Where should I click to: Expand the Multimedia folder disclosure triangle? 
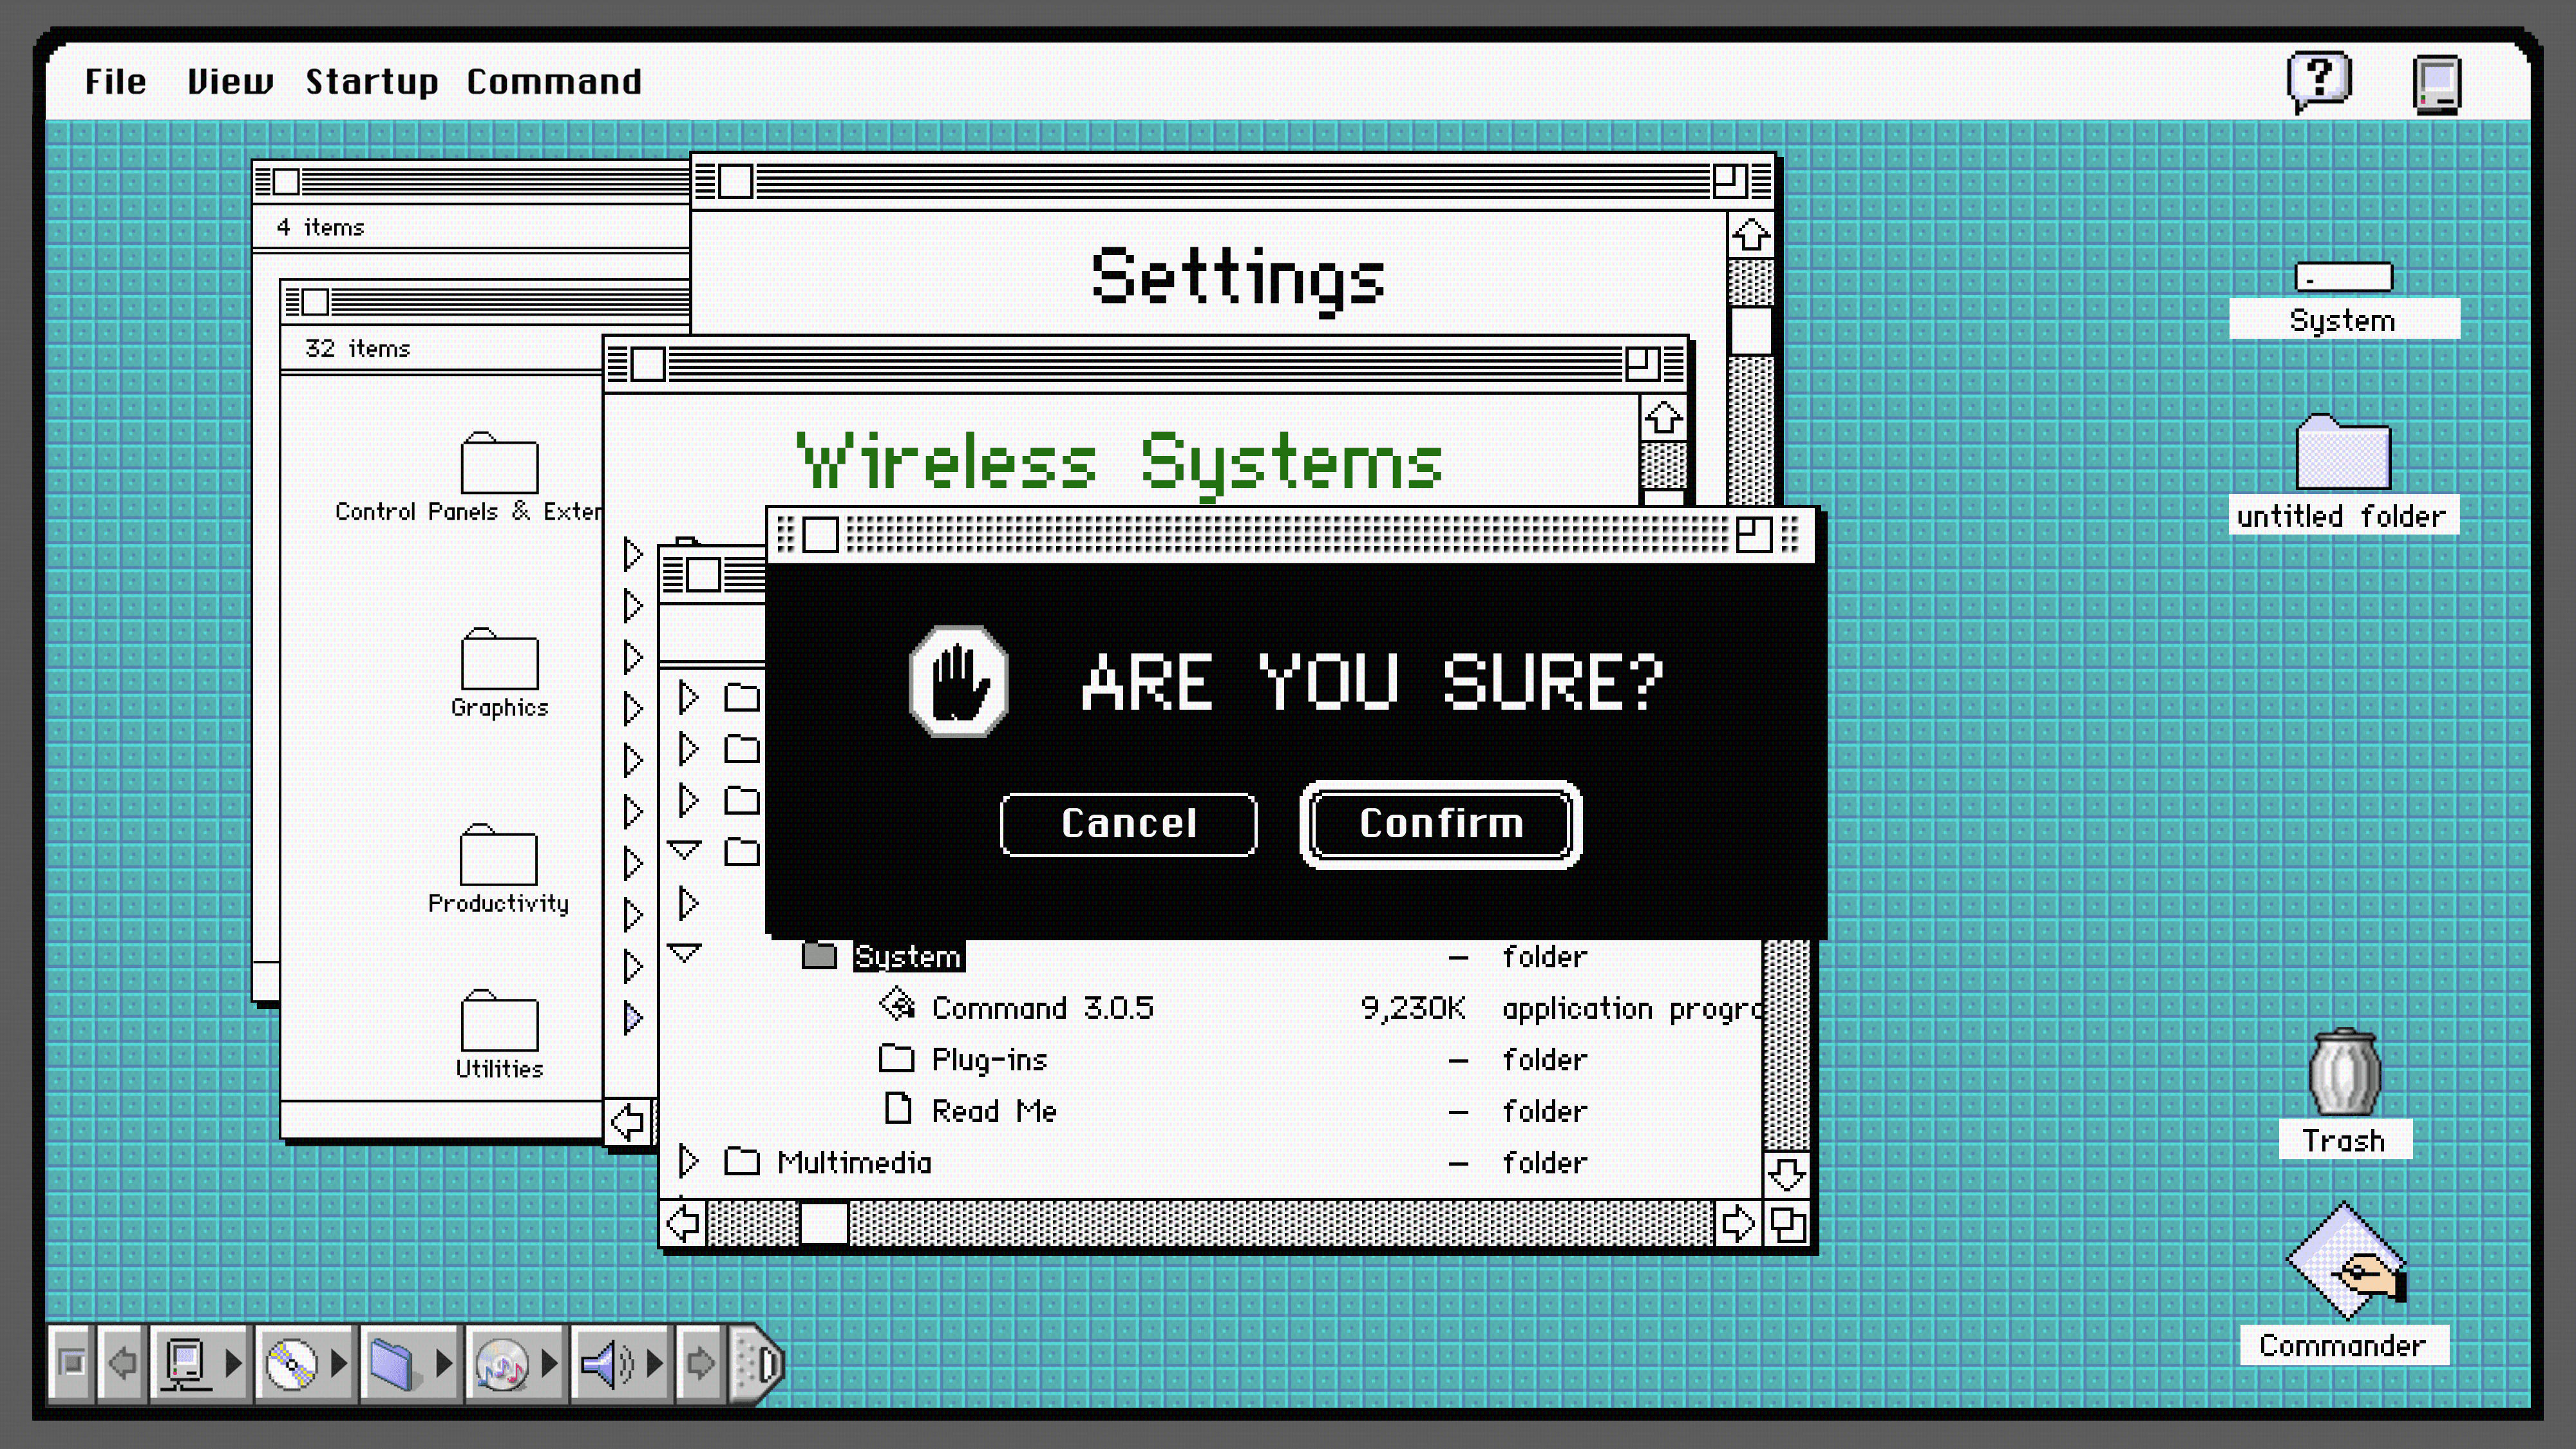pos(688,1162)
